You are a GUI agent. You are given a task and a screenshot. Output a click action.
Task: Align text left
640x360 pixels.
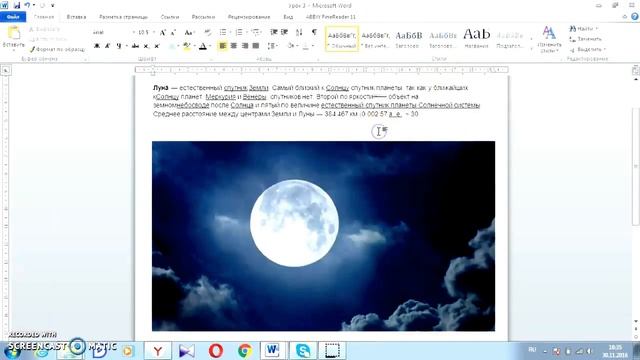click(x=222, y=46)
